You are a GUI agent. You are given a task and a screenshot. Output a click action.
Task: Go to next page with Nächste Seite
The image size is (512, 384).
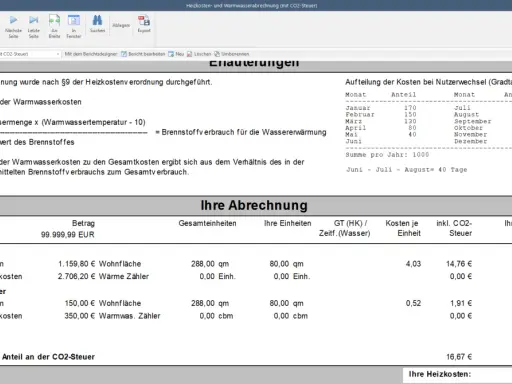click(x=13, y=27)
